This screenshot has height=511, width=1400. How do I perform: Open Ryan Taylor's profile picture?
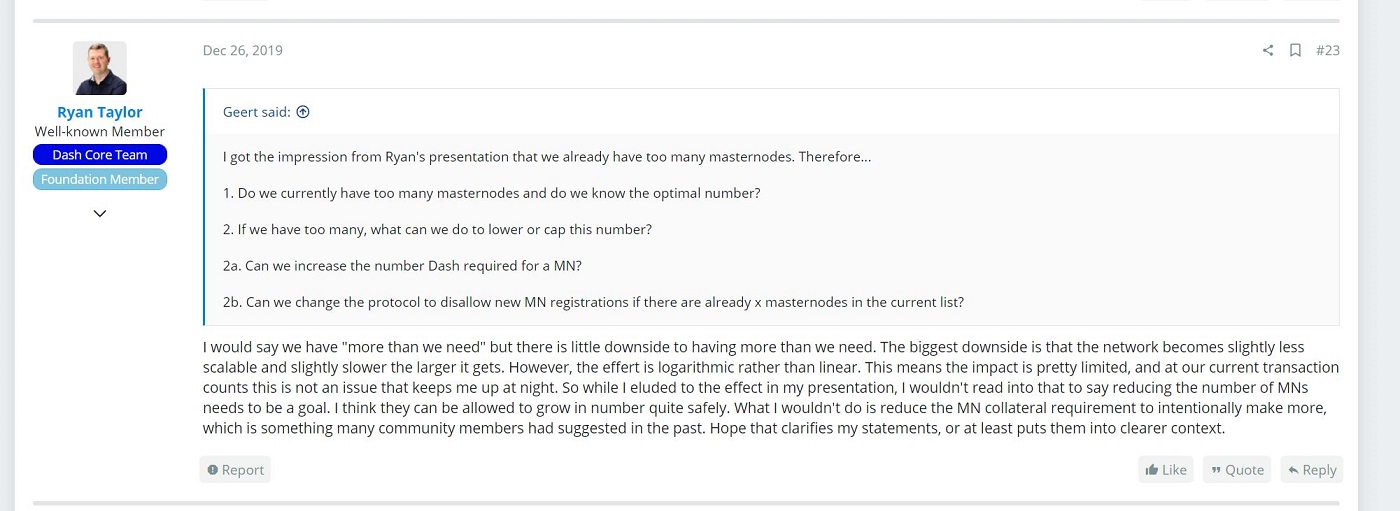click(x=100, y=68)
